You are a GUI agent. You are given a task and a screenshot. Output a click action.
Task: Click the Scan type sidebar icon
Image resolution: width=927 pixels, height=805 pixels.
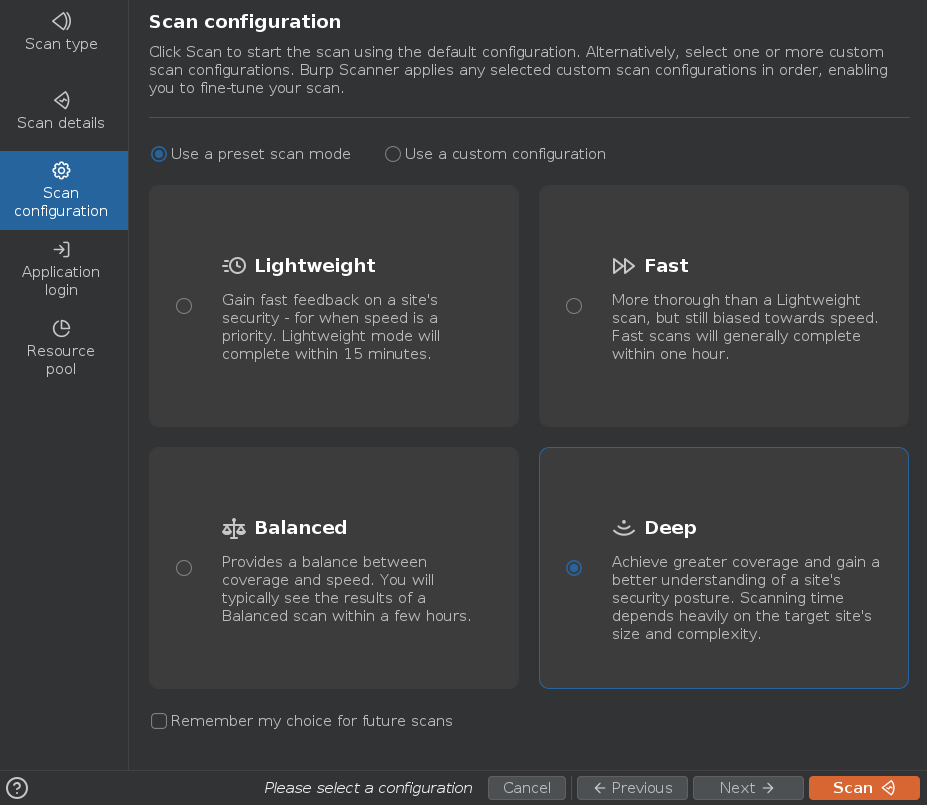pyautogui.click(x=61, y=21)
